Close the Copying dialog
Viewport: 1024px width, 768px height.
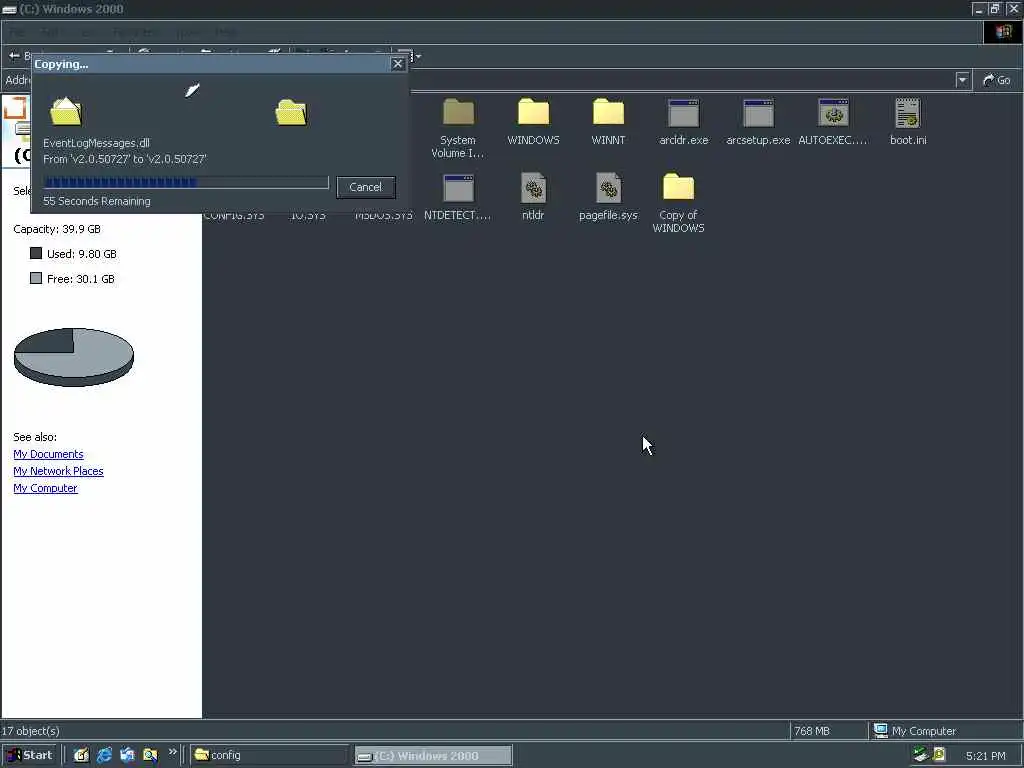click(x=397, y=64)
